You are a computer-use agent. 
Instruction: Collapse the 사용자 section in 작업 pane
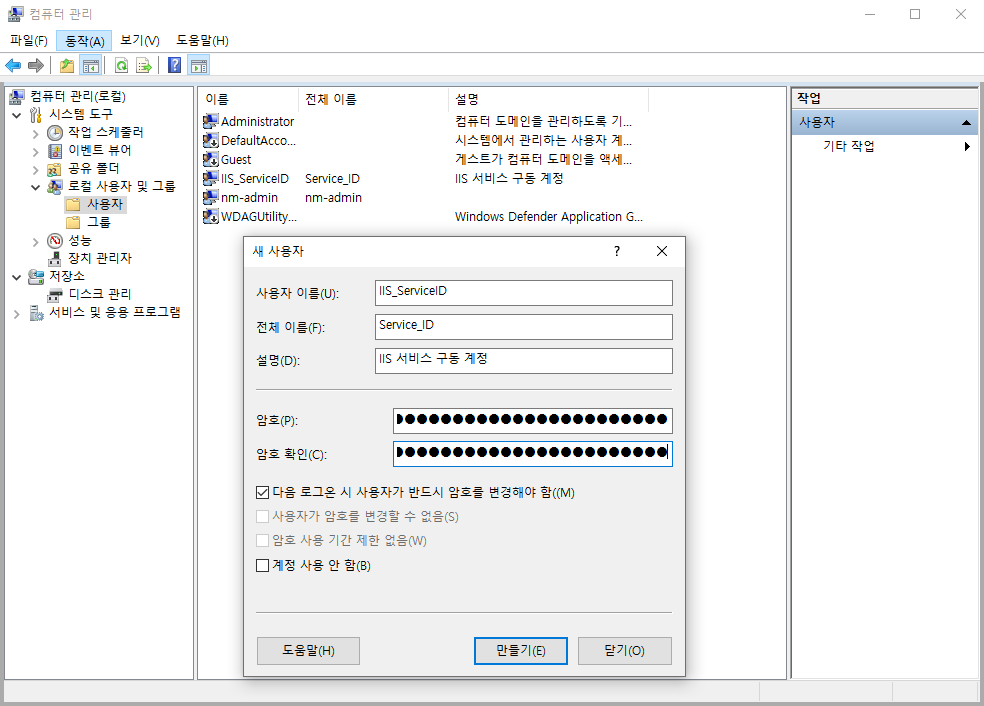(966, 123)
